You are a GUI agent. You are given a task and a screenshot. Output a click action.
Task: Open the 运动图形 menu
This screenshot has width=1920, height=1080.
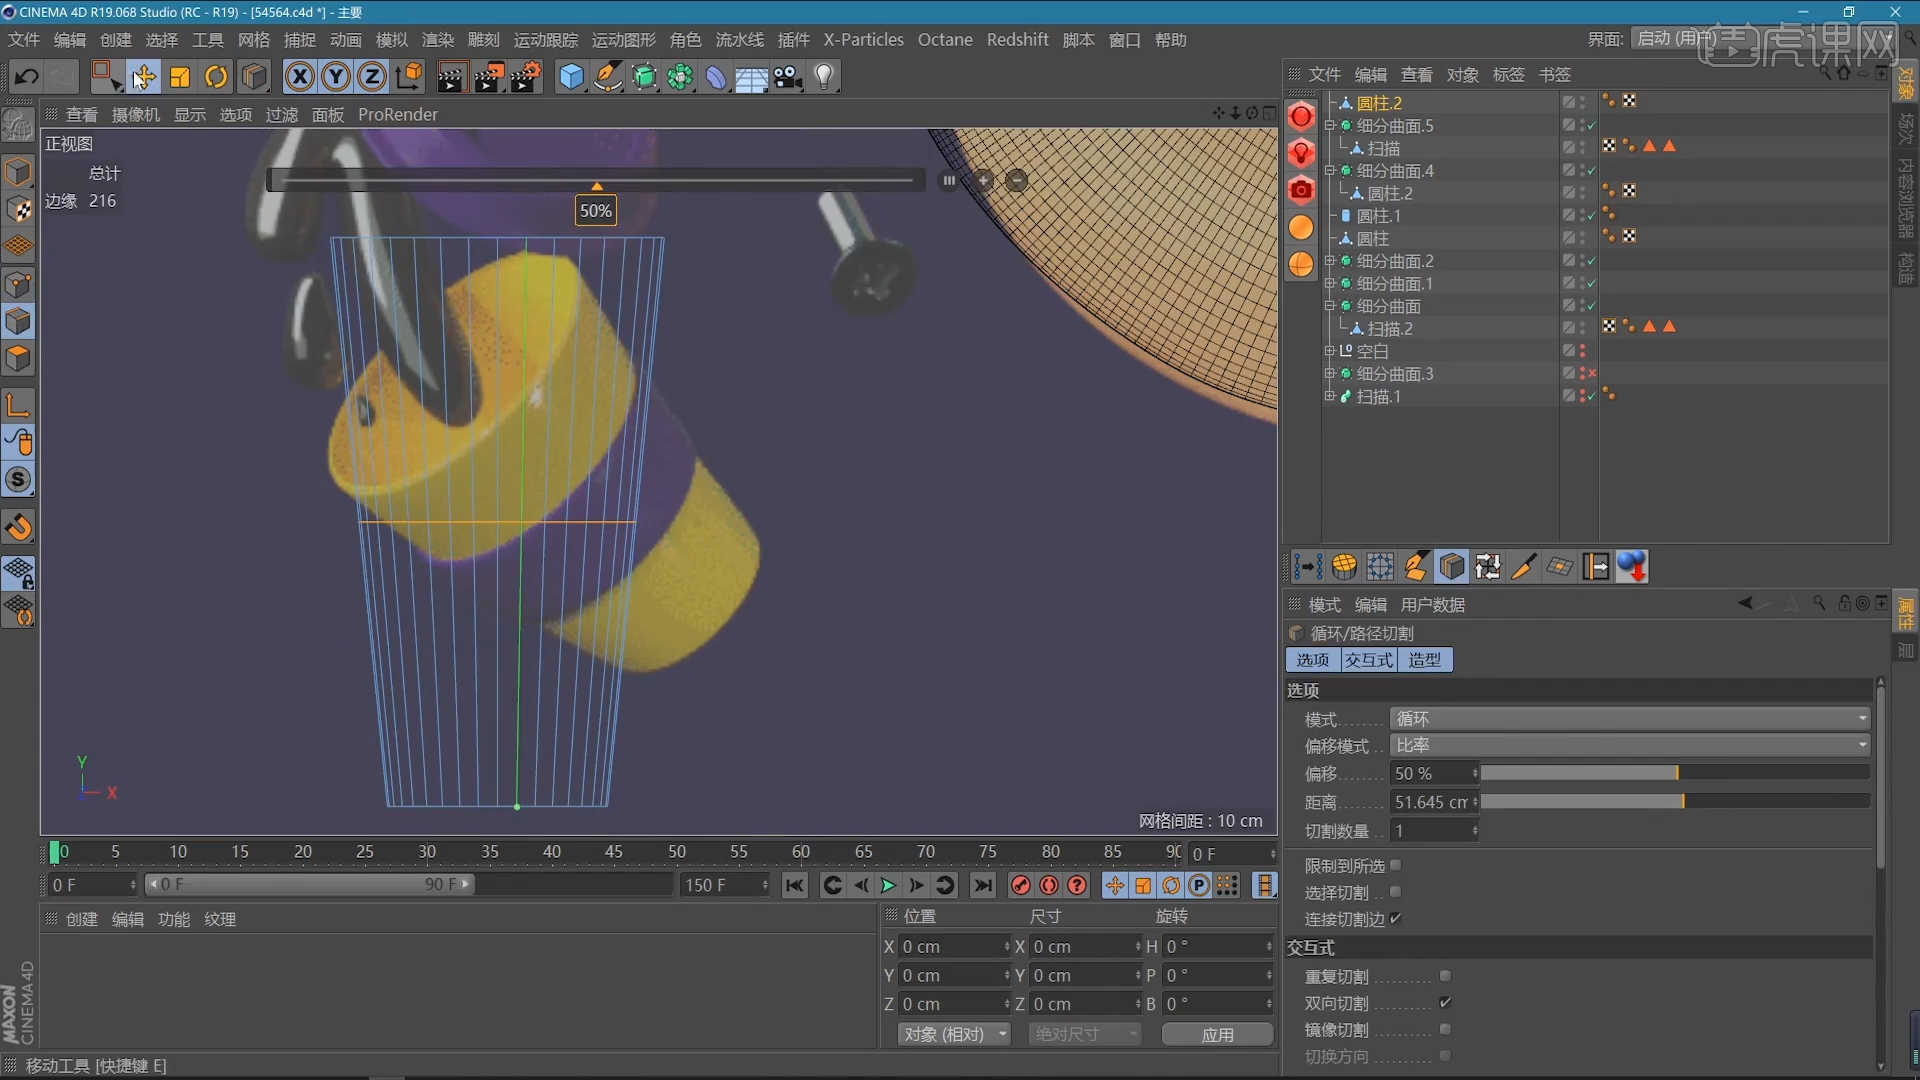pyautogui.click(x=623, y=40)
